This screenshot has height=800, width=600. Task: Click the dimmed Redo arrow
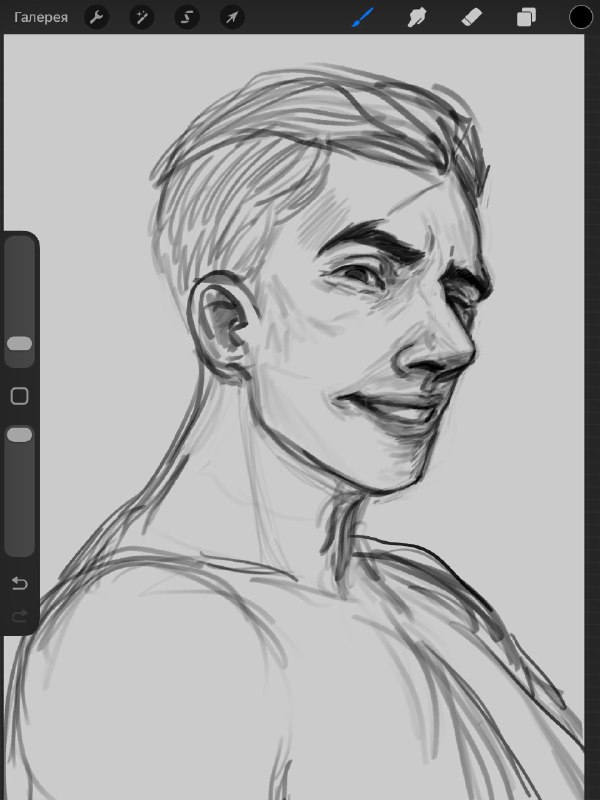click(x=19, y=616)
